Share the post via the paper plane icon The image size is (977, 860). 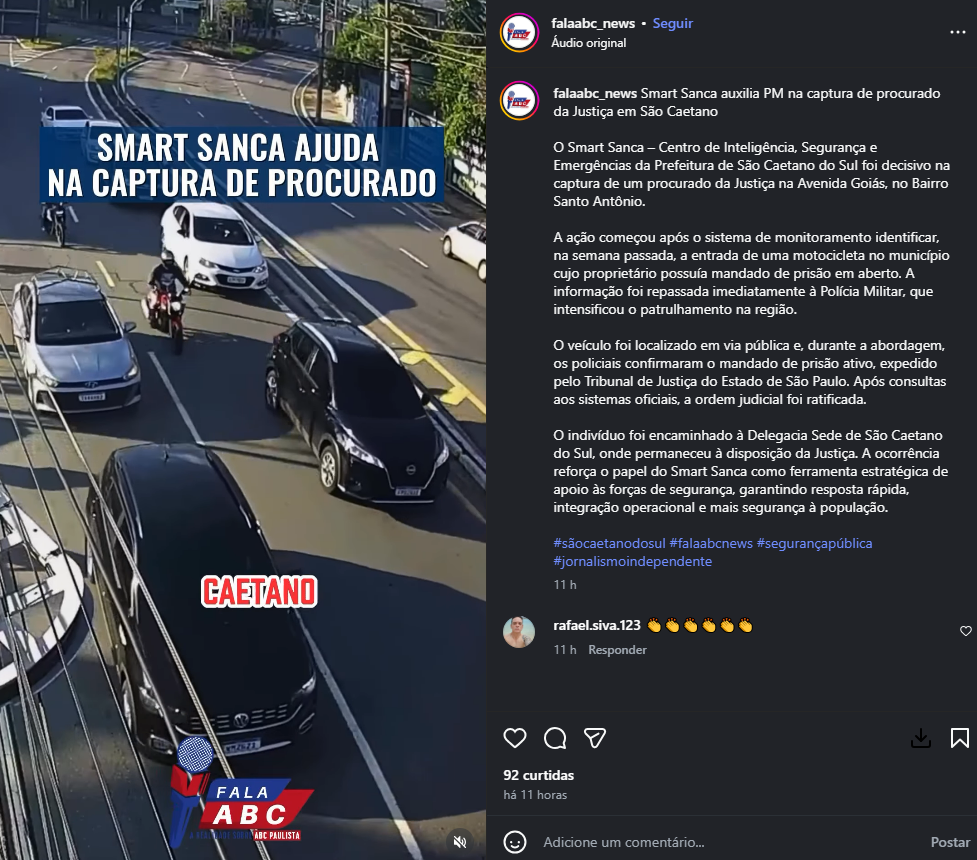594,738
